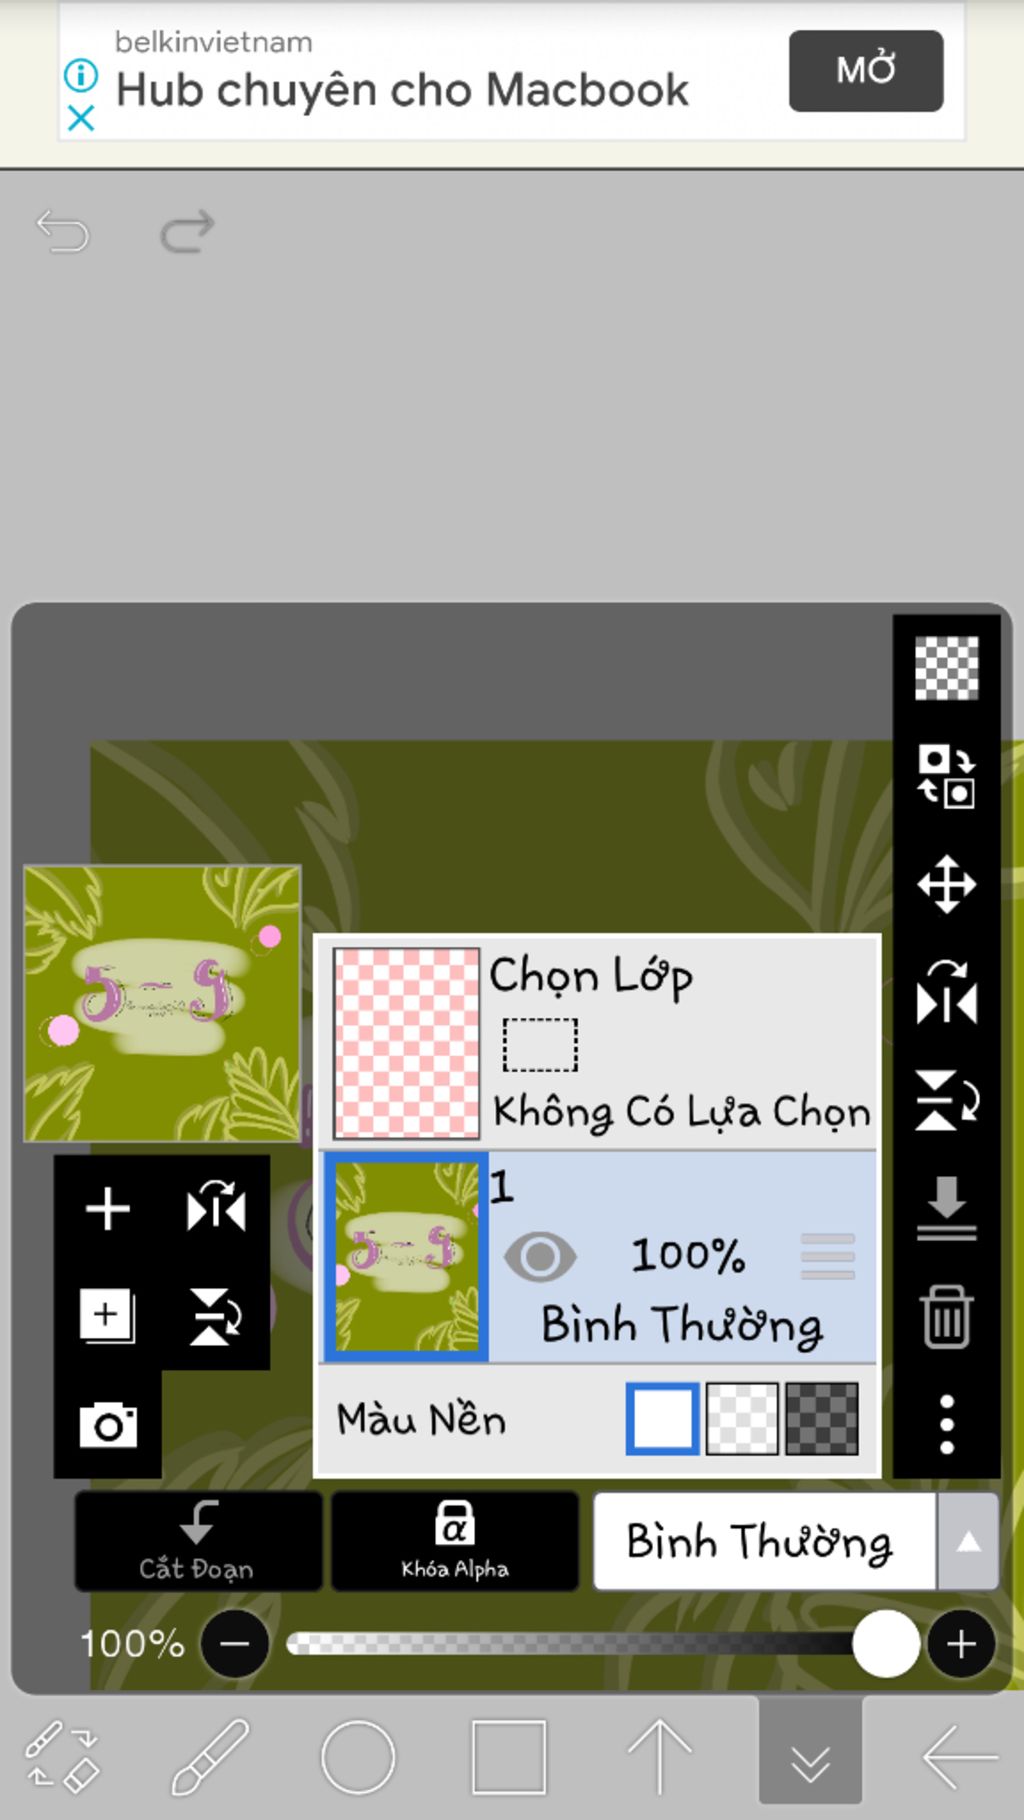Expand blend mode list arrow
Screen dimensions: 1024x1820
tap(968, 1541)
